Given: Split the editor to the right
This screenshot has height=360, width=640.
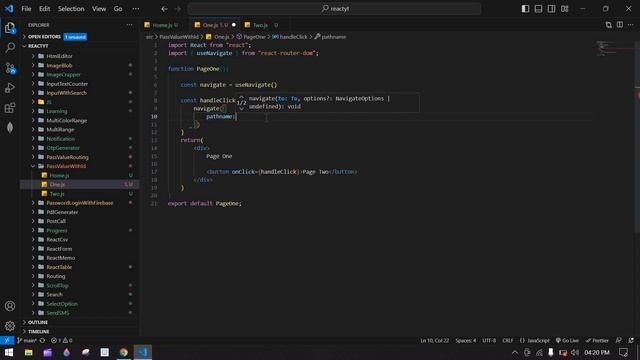Looking at the screenshot, I should pyautogui.click(x=620, y=25).
